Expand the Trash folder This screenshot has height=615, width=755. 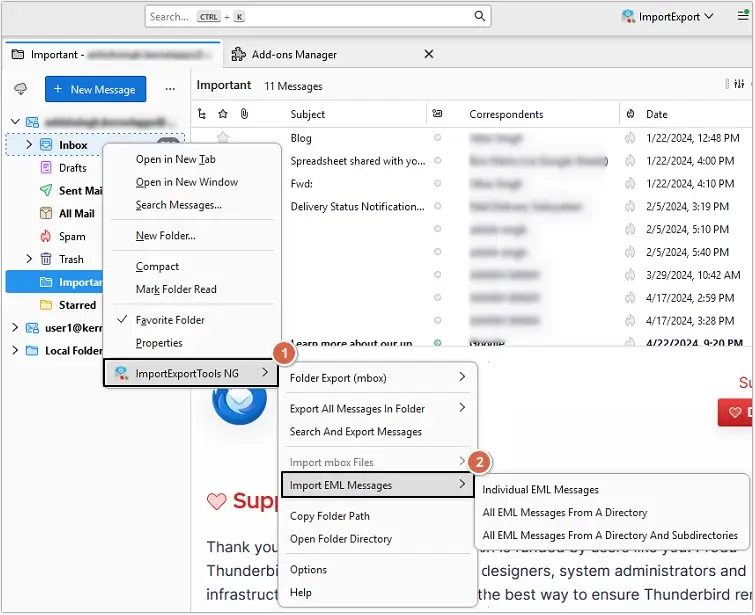coord(29,259)
